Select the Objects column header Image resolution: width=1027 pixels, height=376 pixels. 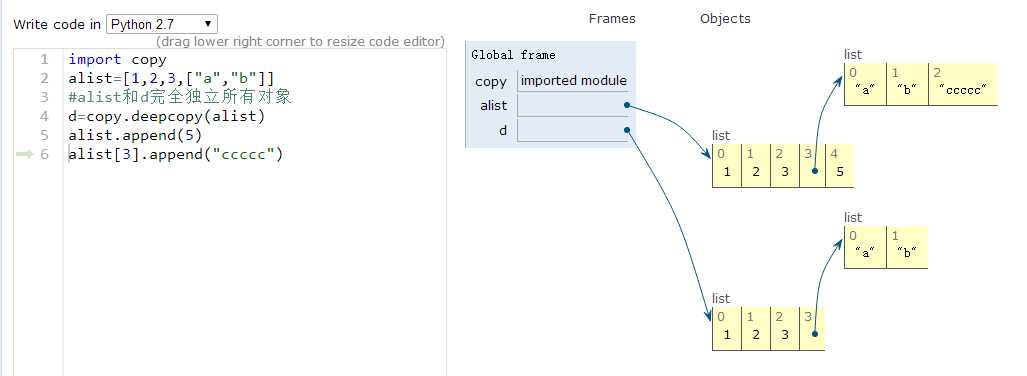pos(725,18)
